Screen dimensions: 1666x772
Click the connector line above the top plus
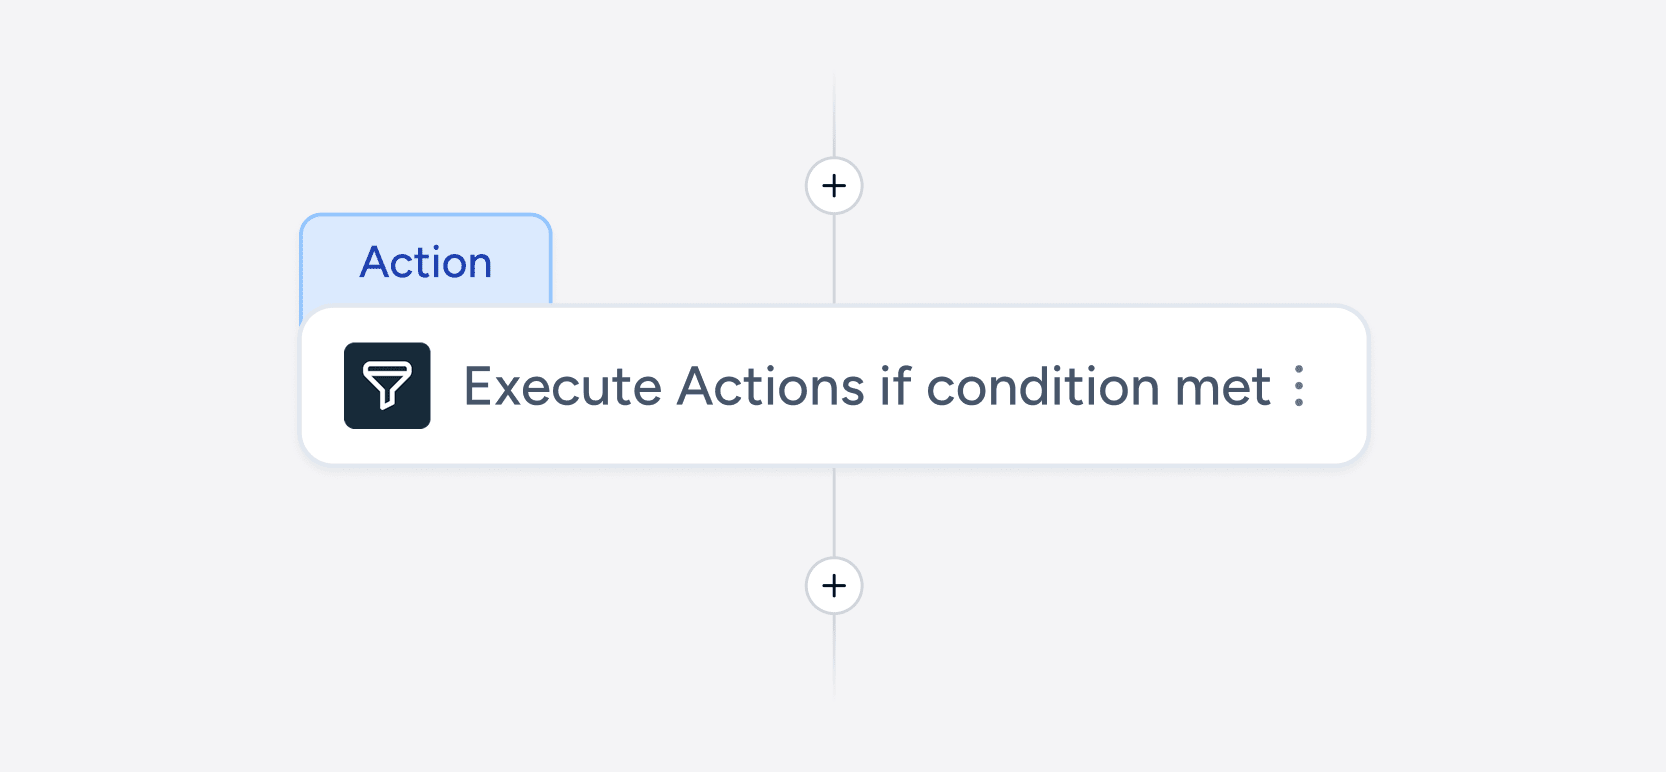click(834, 115)
